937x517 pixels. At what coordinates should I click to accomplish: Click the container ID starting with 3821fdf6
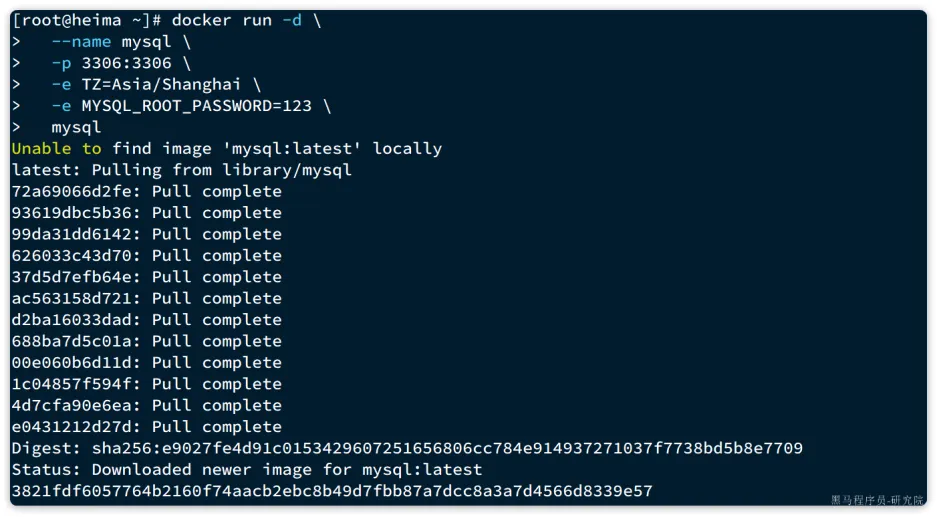point(331,491)
